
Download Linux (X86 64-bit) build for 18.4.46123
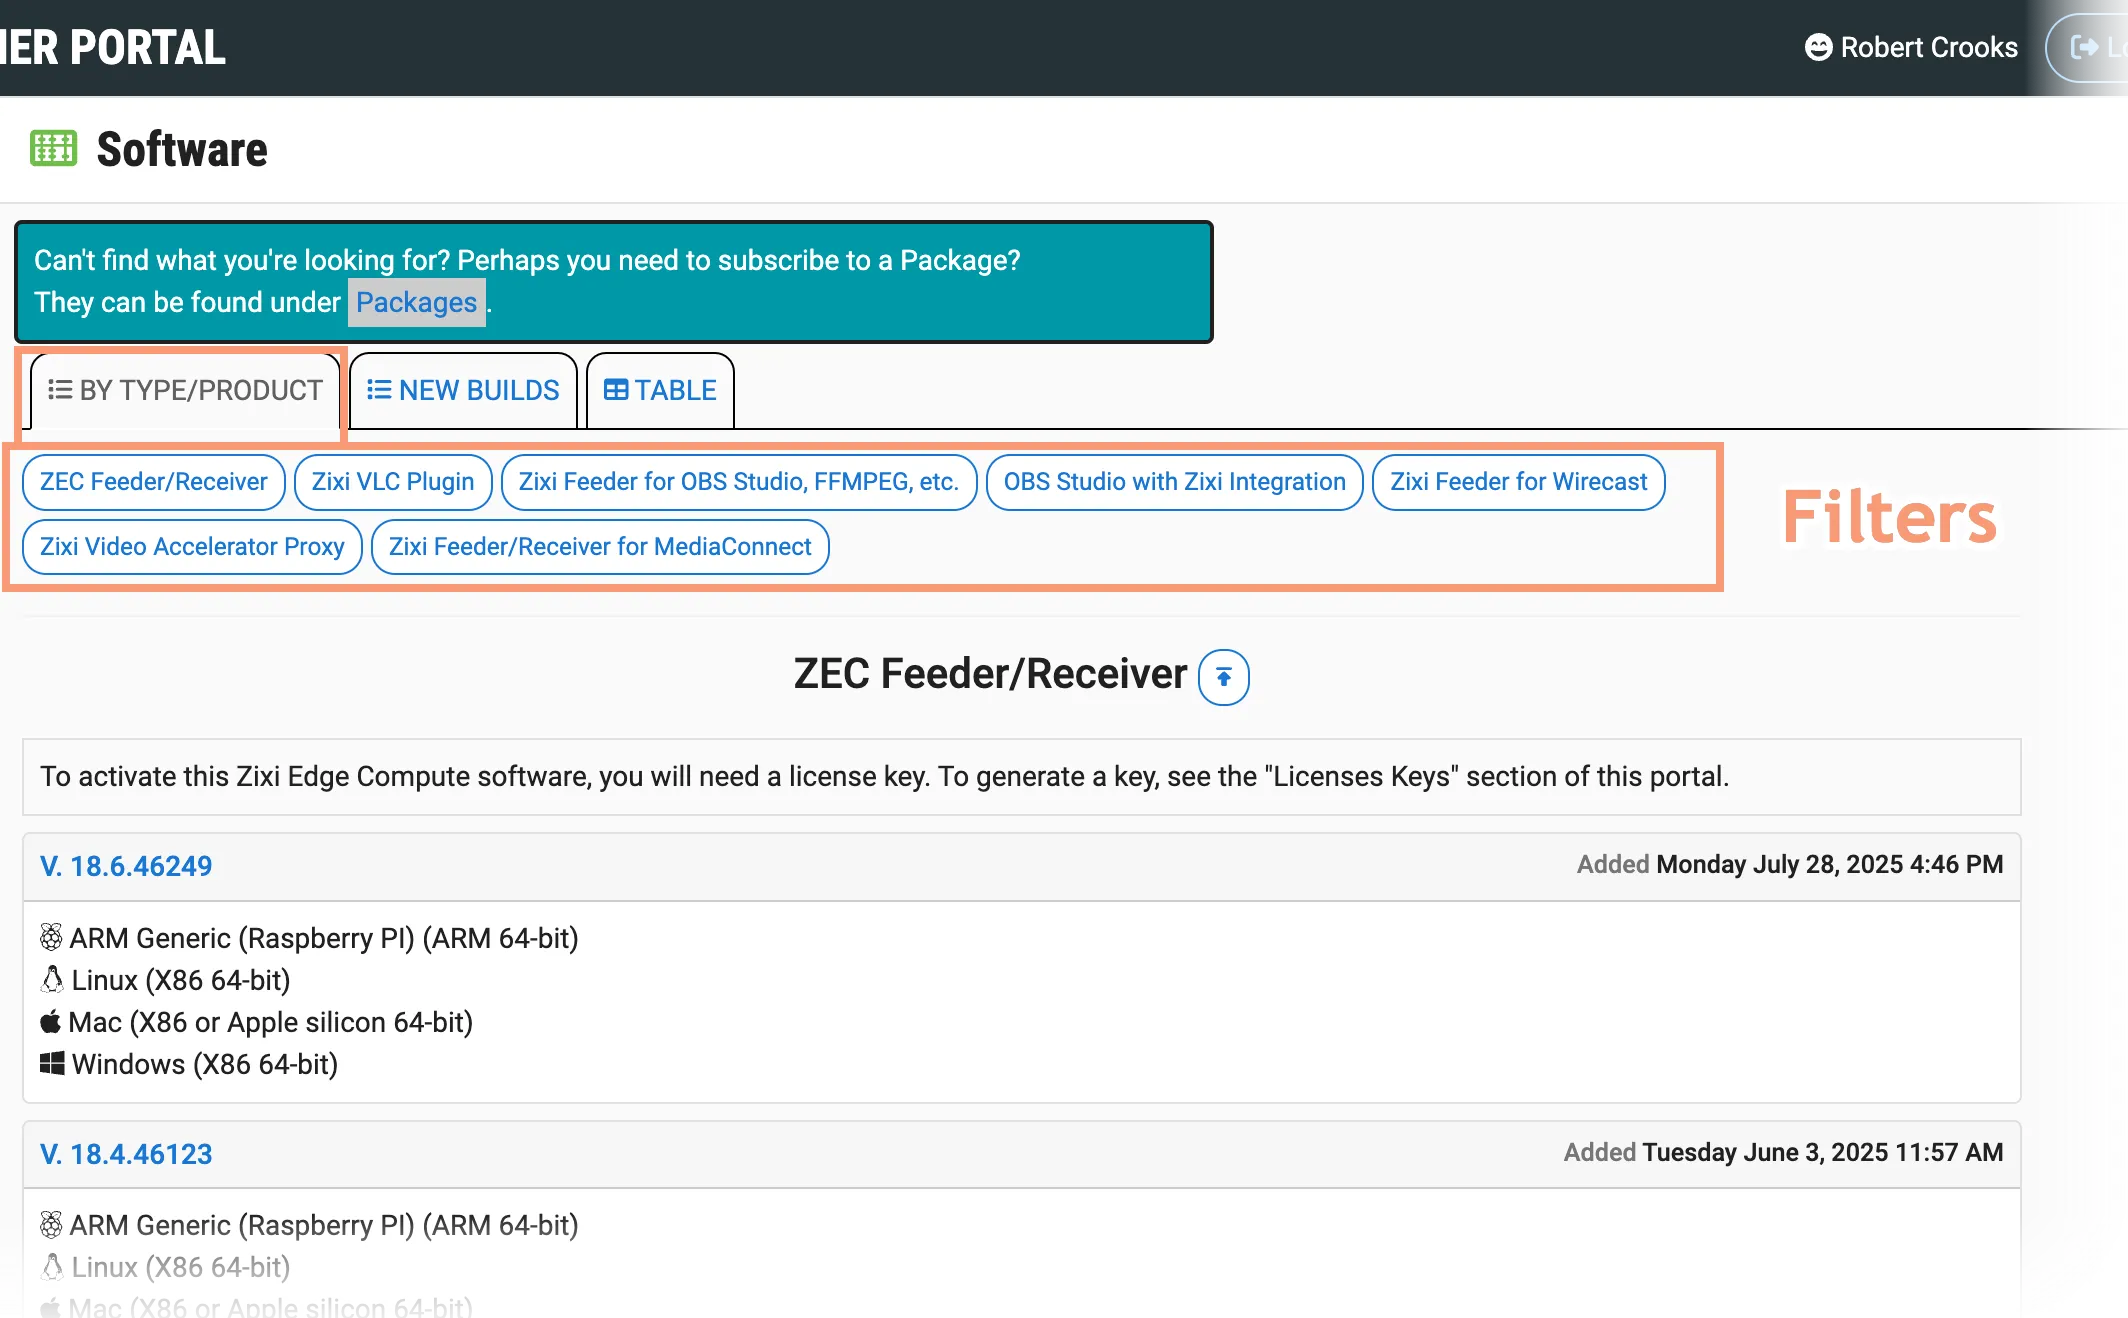tap(181, 1267)
